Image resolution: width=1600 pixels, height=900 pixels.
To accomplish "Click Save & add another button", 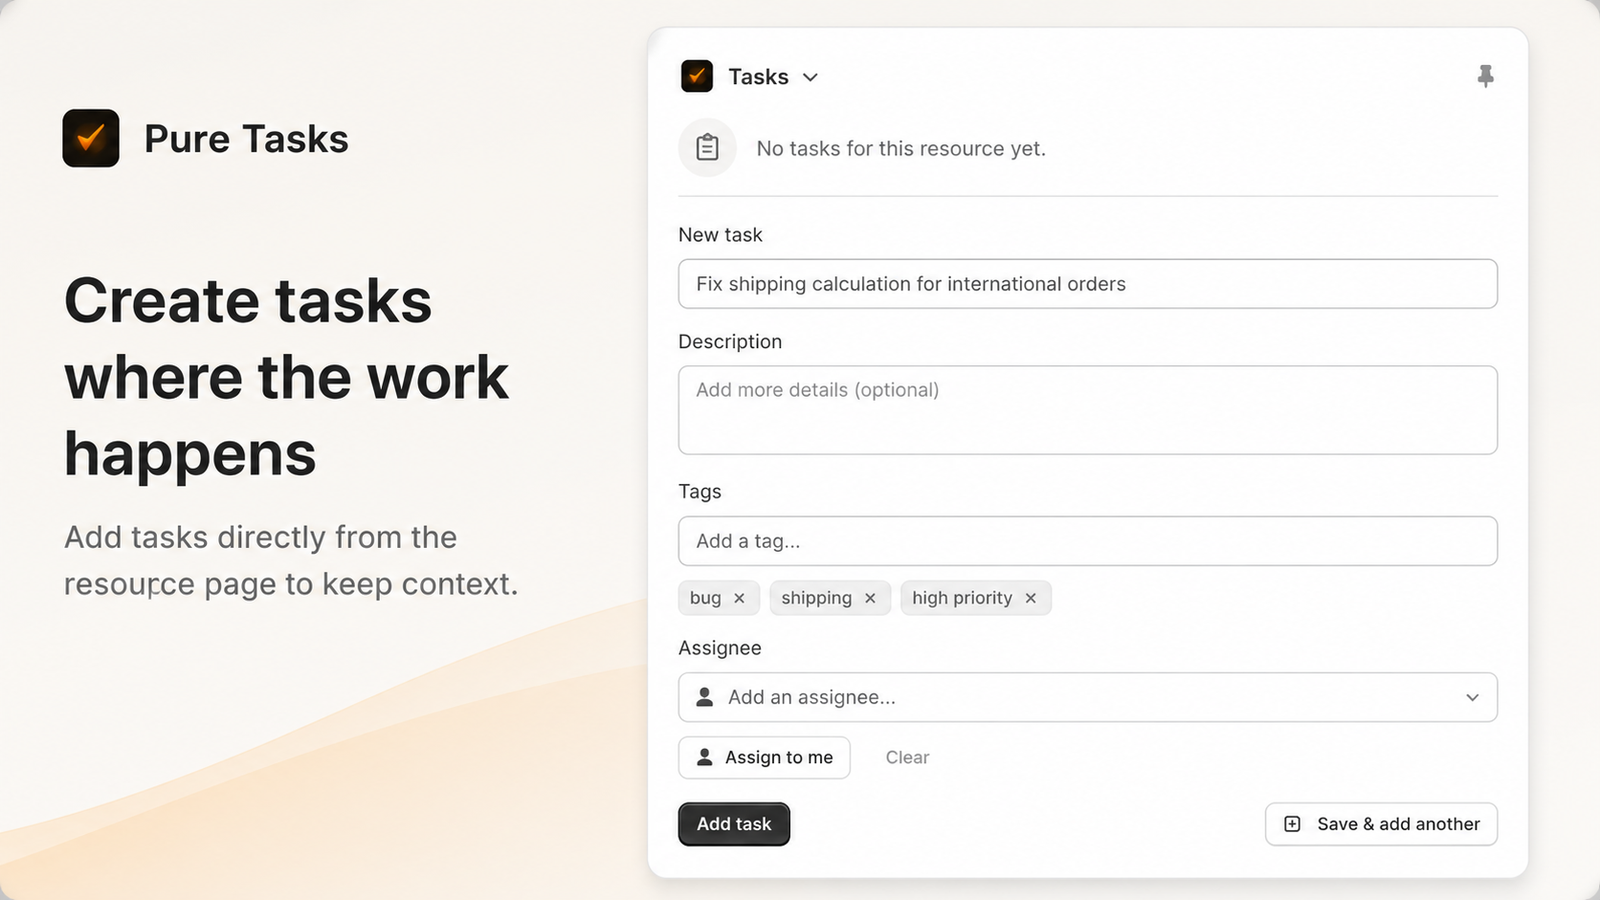I will 1381,824.
